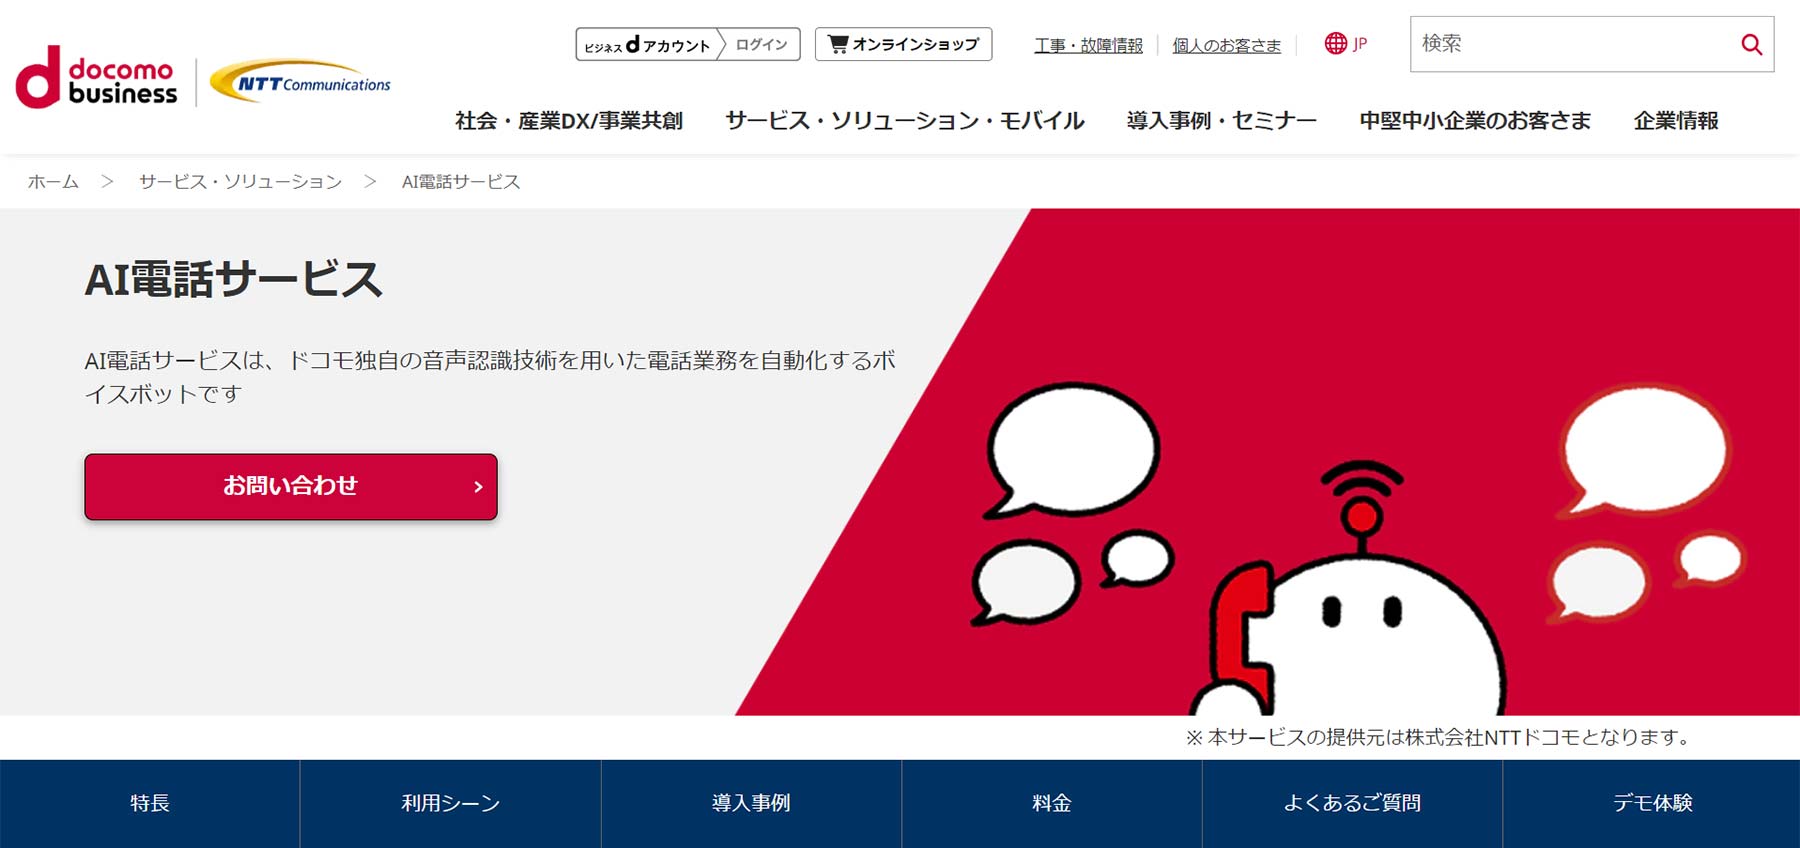This screenshot has width=1800, height=848.
Task: Jump to 利用シーン section tab
Action: [x=450, y=803]
